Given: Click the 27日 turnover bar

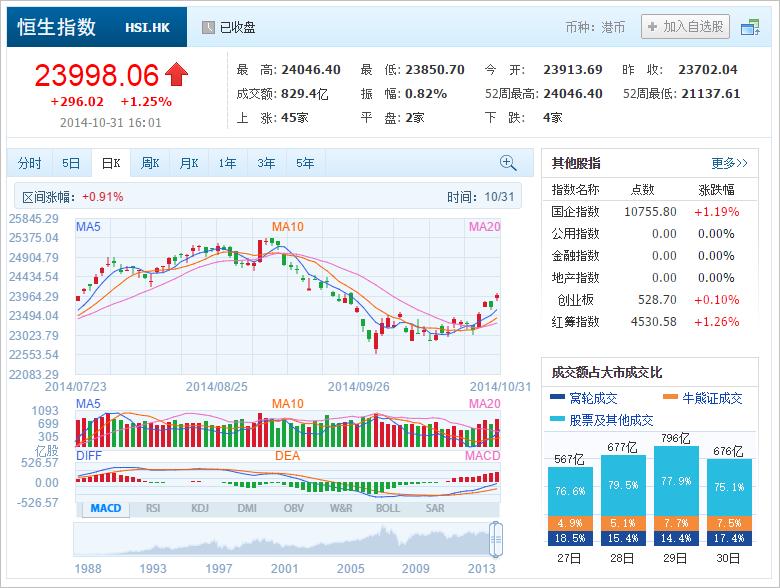Looking at the screenshot, I should coord(570,506).
